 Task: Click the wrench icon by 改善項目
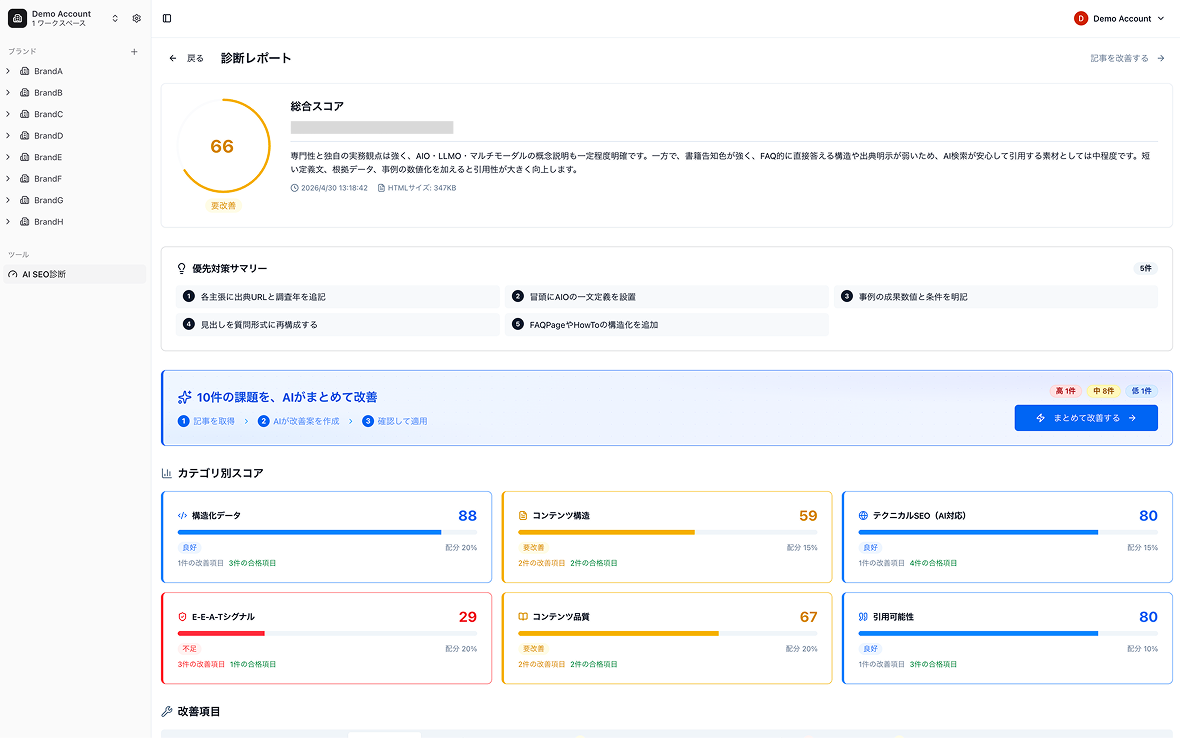pyautogui.click(x=167, y=712)
